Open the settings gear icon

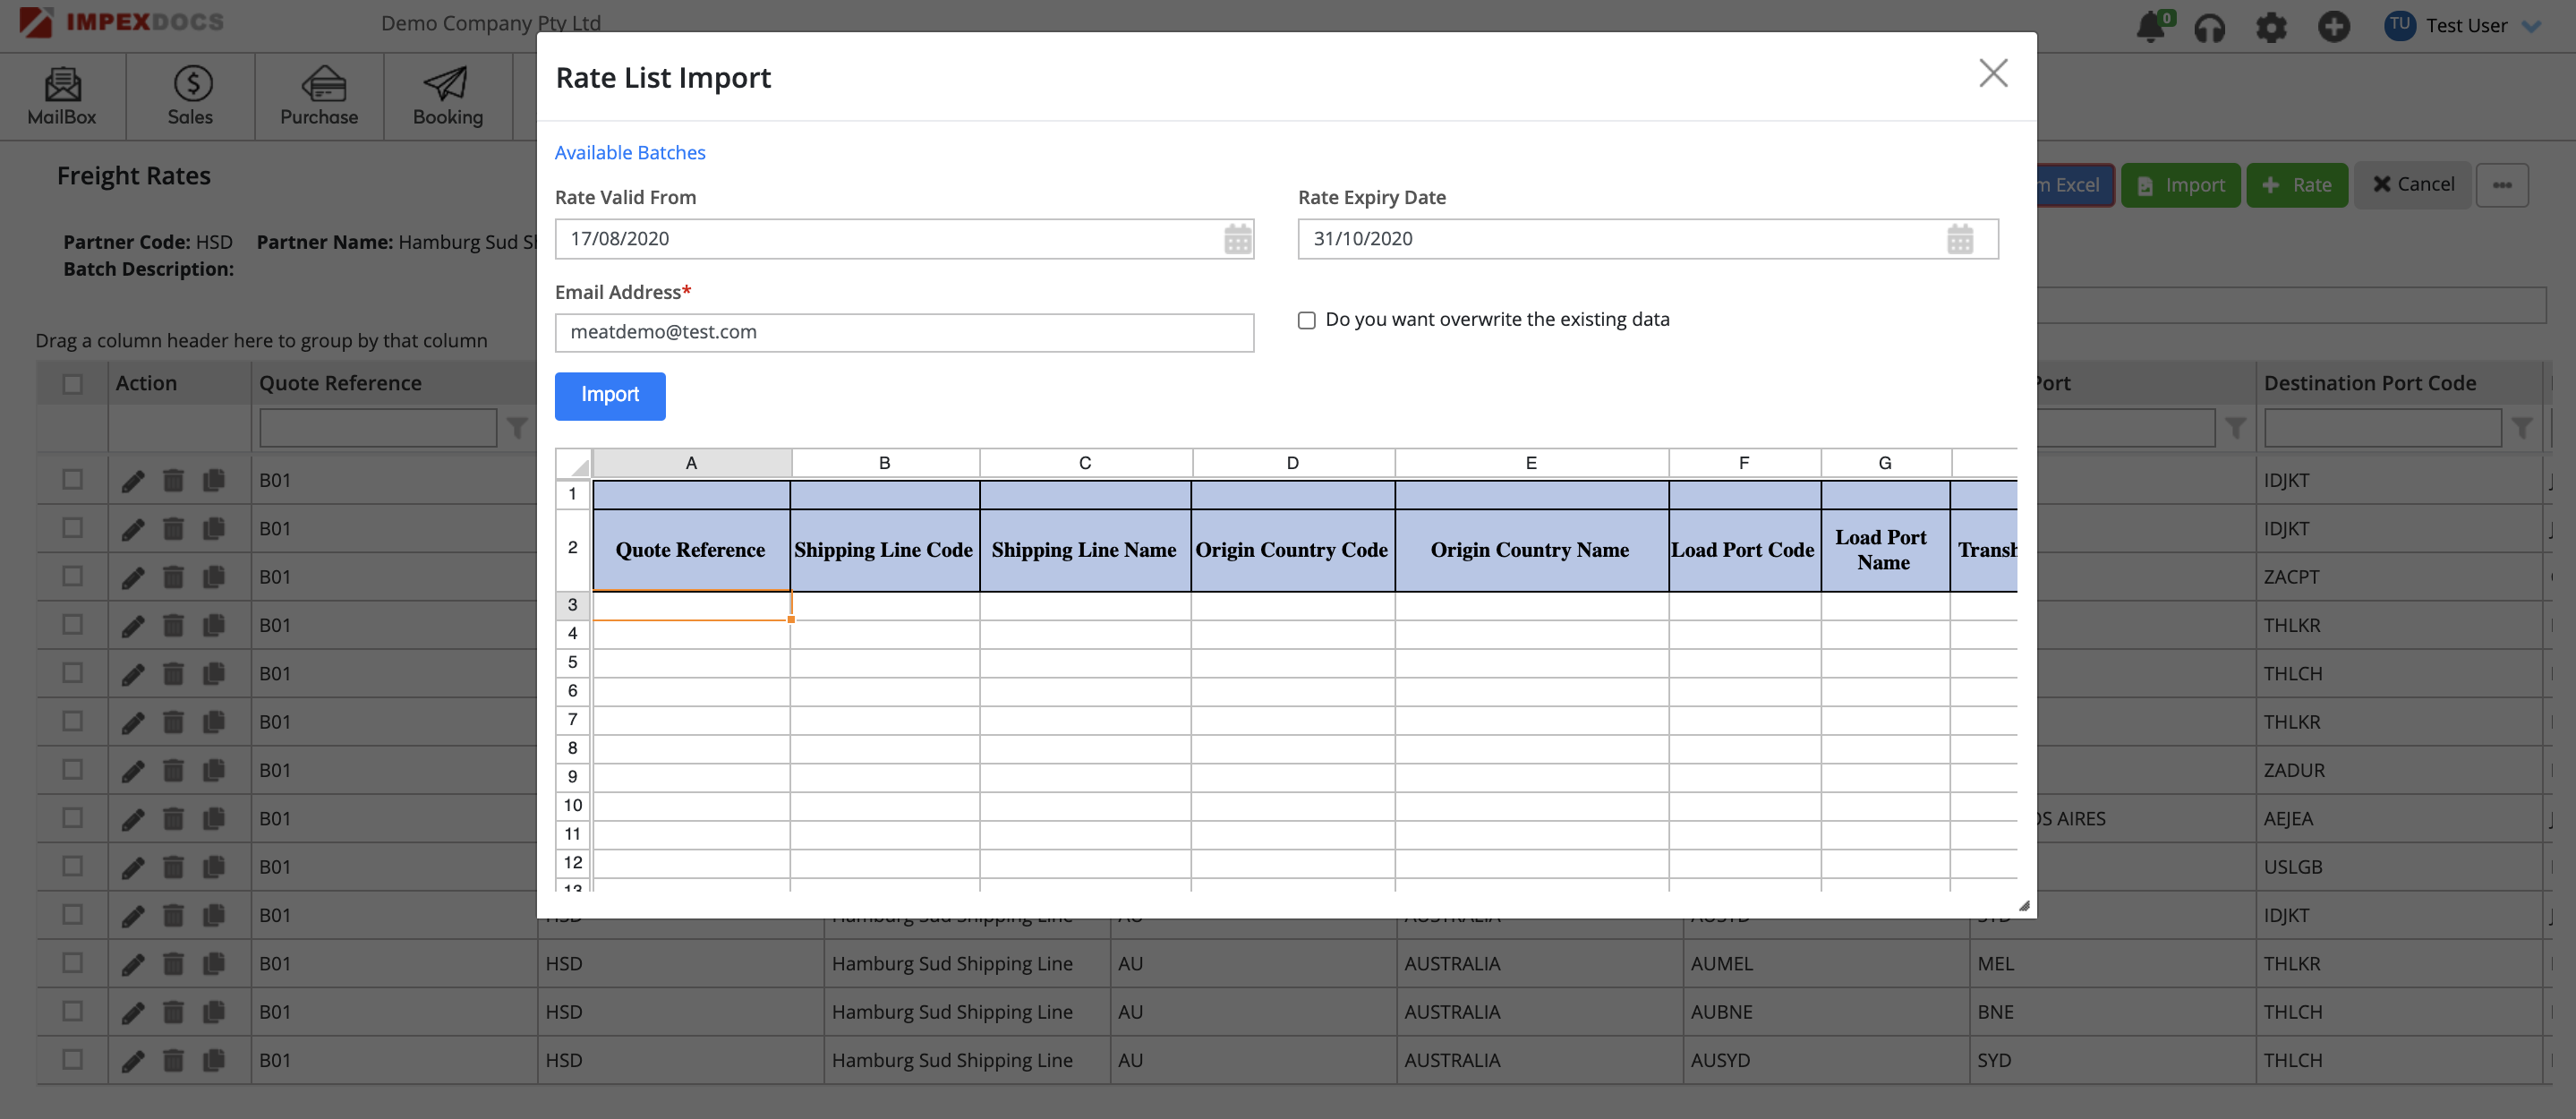[2271, 27]
